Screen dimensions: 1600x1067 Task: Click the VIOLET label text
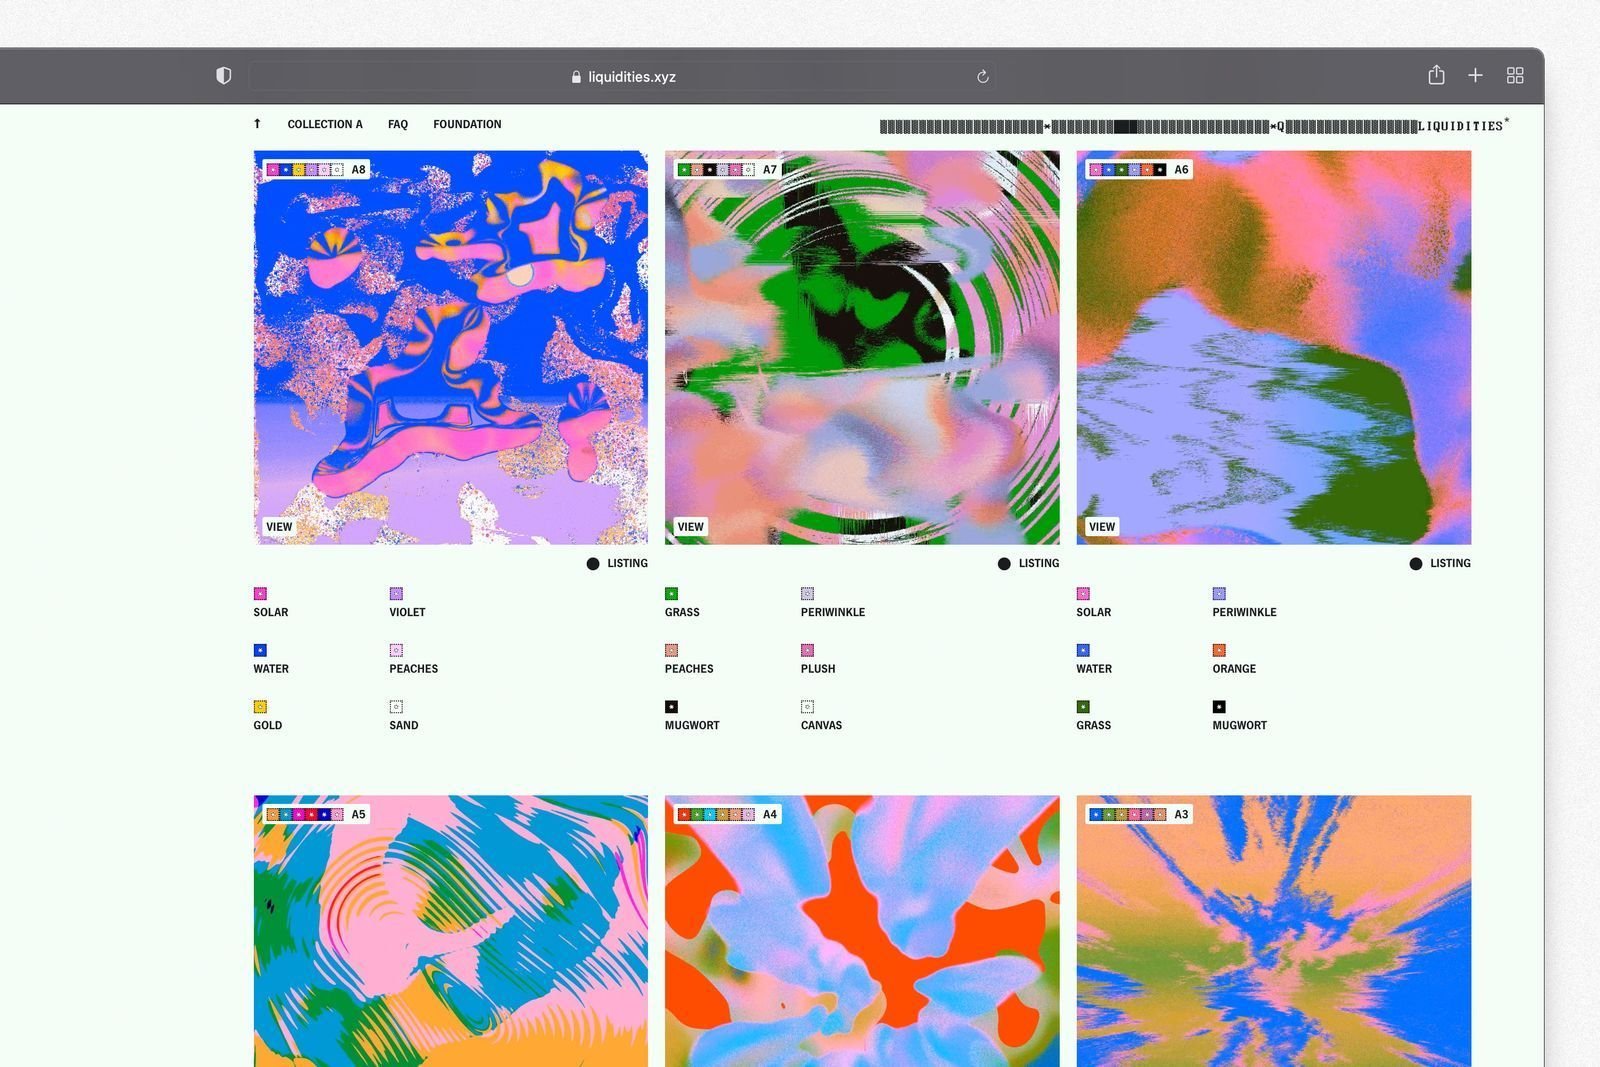[407, 612]
